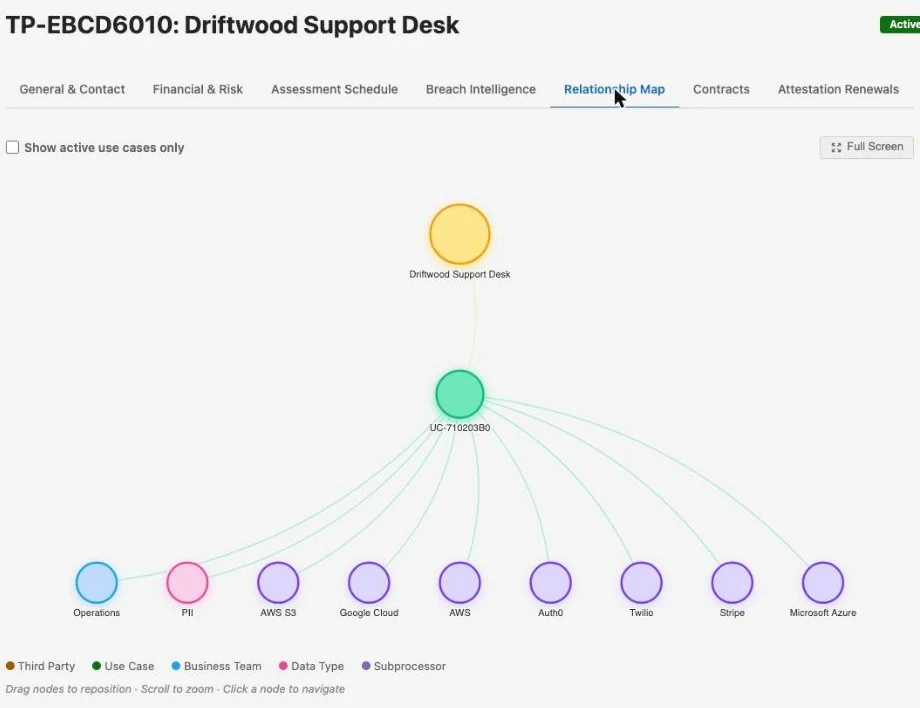The image size is (920, 708).
Task: Select the AWS S3 subprocessor node
Action: [x=278, y=582]
